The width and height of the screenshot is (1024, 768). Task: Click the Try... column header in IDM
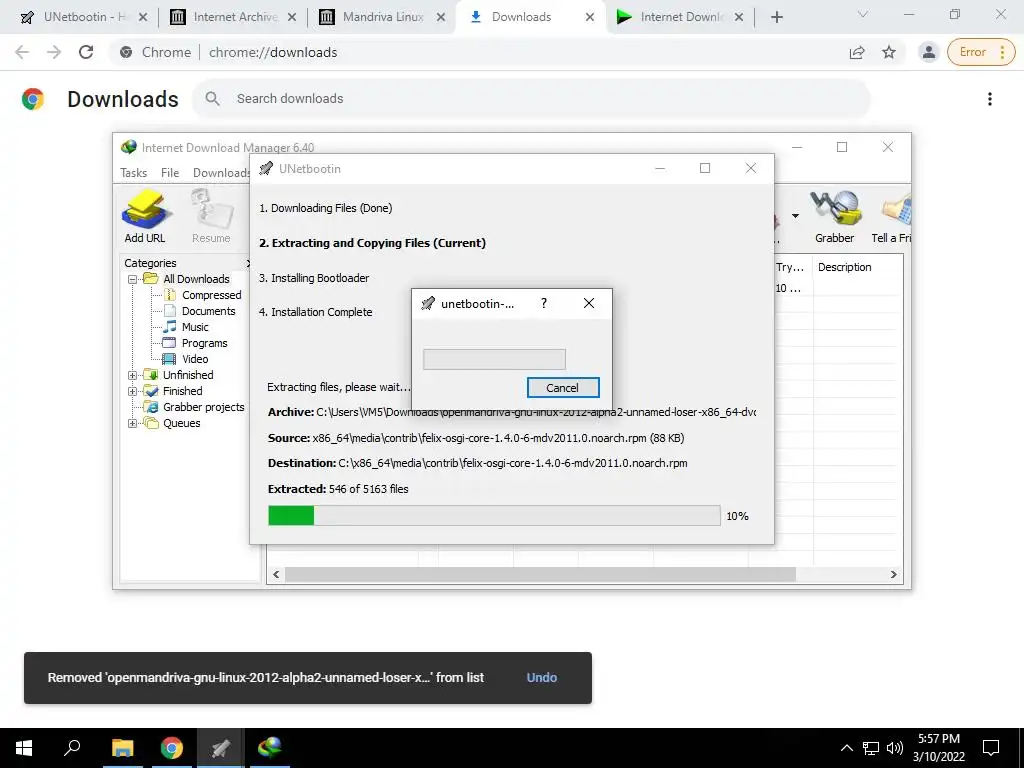tap(790, 267)
